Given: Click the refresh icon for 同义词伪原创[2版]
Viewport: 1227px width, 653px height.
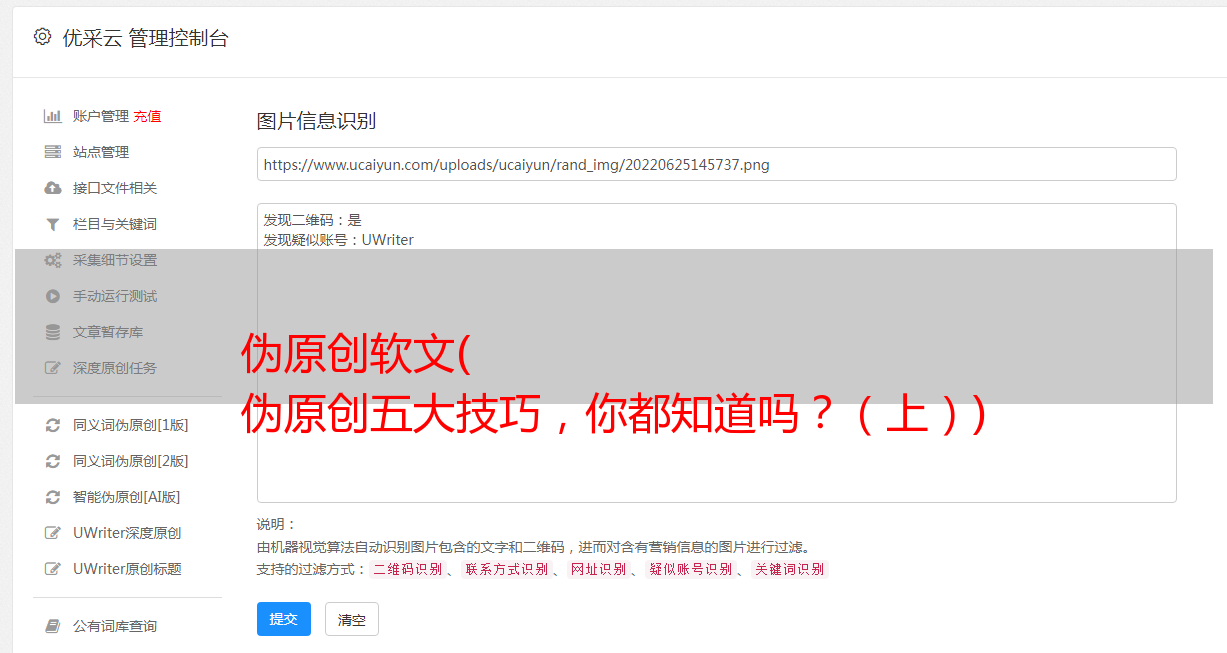Looking at the screenshot, I should pos(53,461).
